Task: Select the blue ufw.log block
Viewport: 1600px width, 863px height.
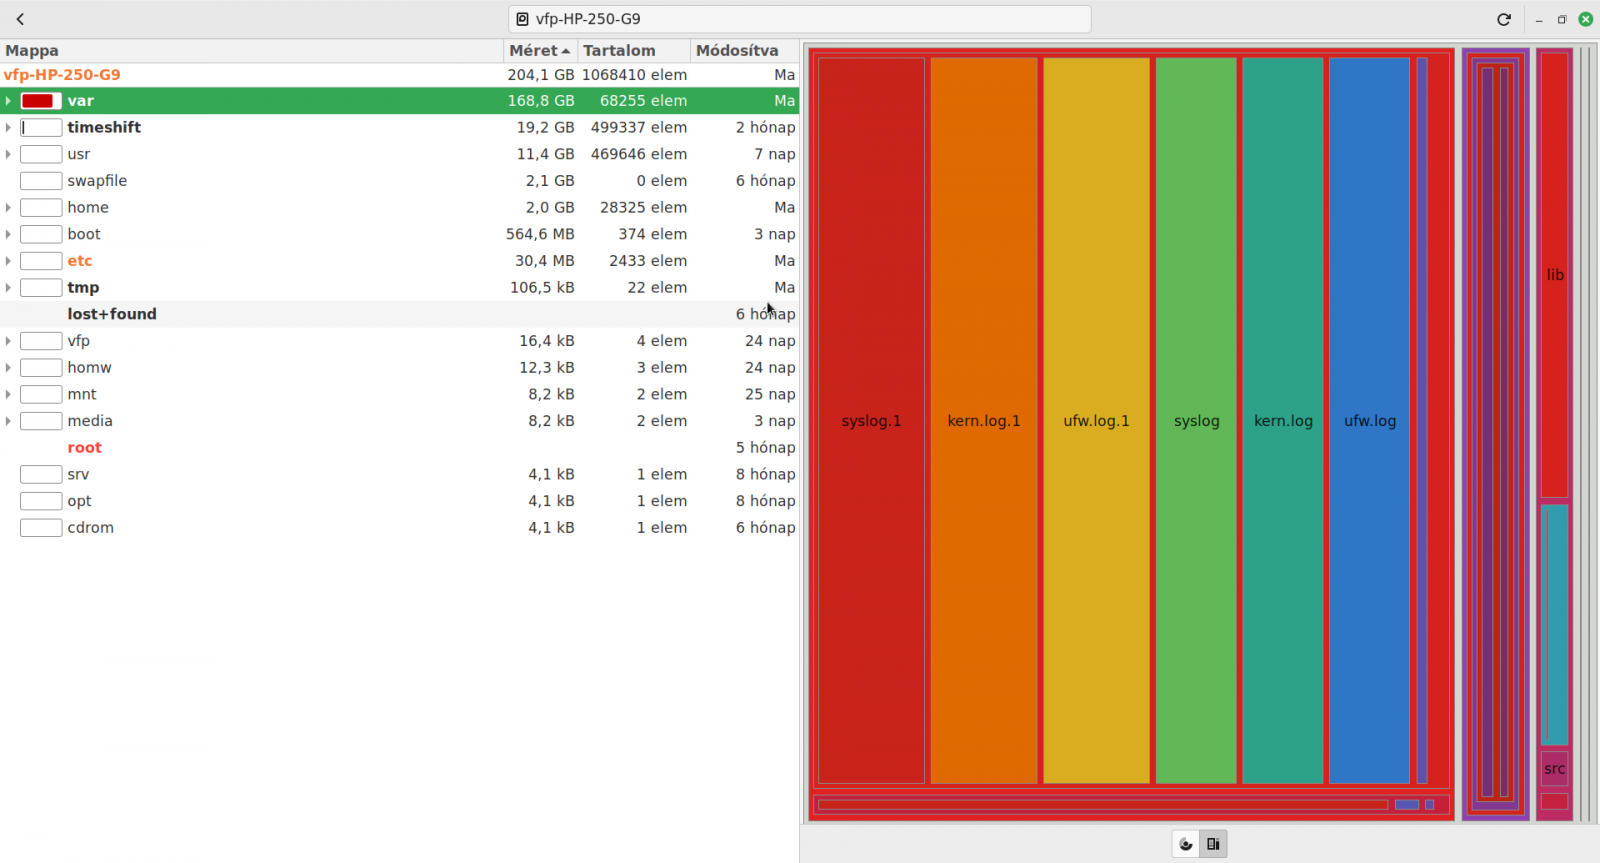Action: [1369, 421]
